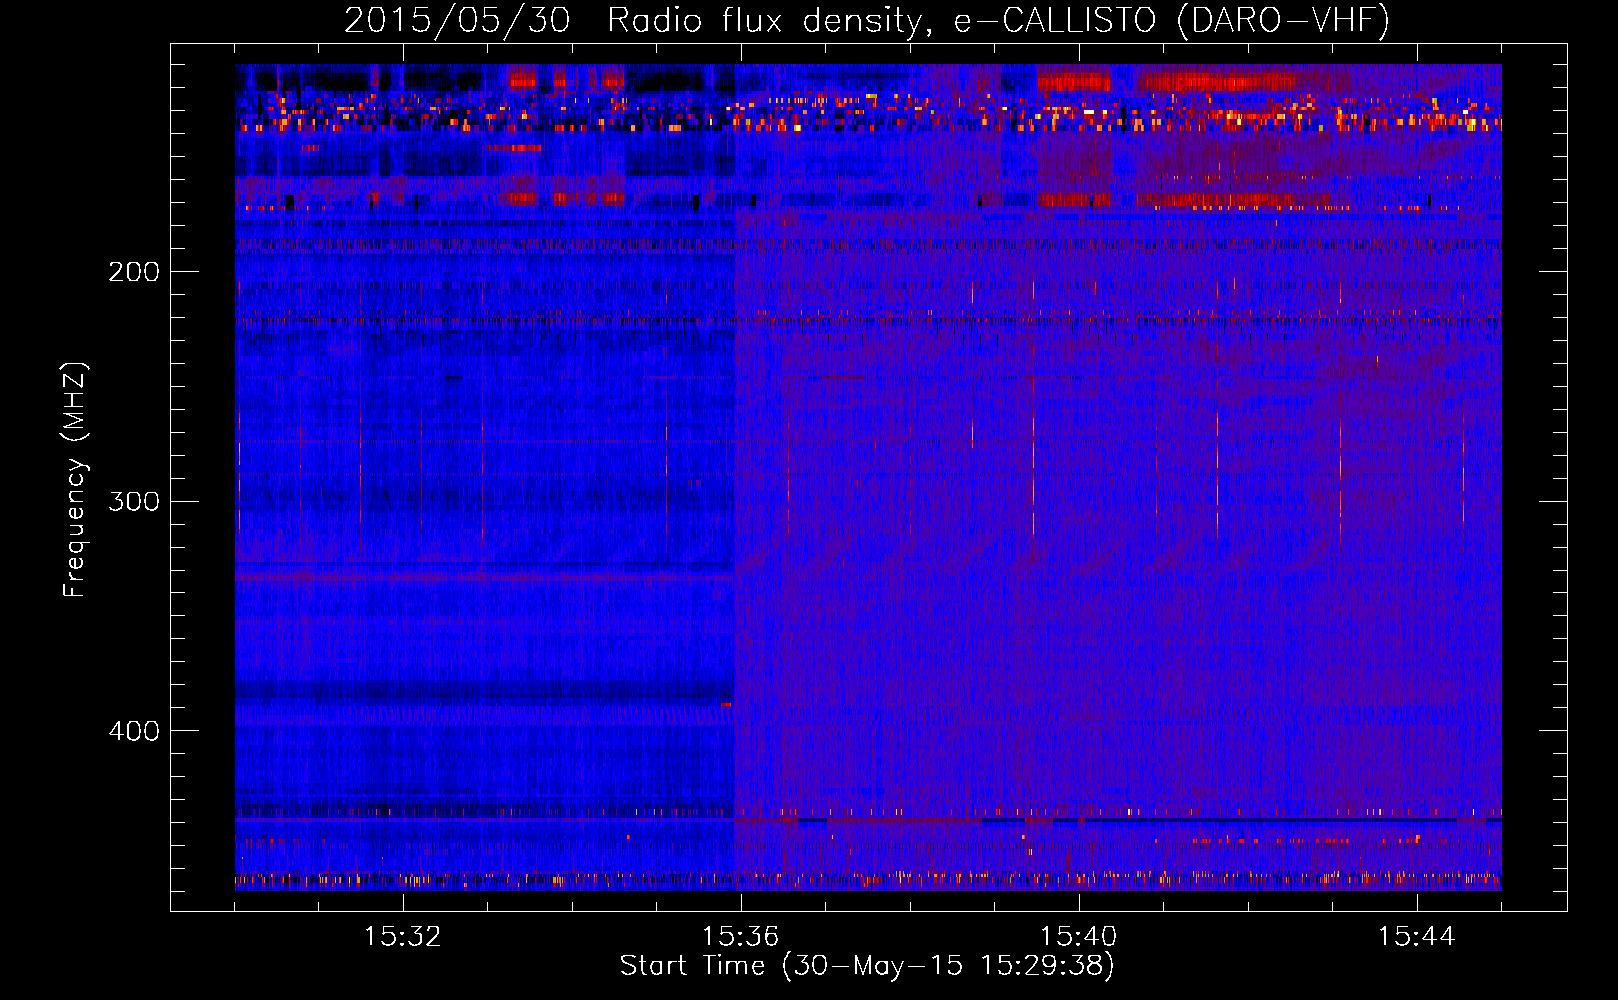Click the 'Start Time (30-May-15 15:29:38)' label

point(867,966)
